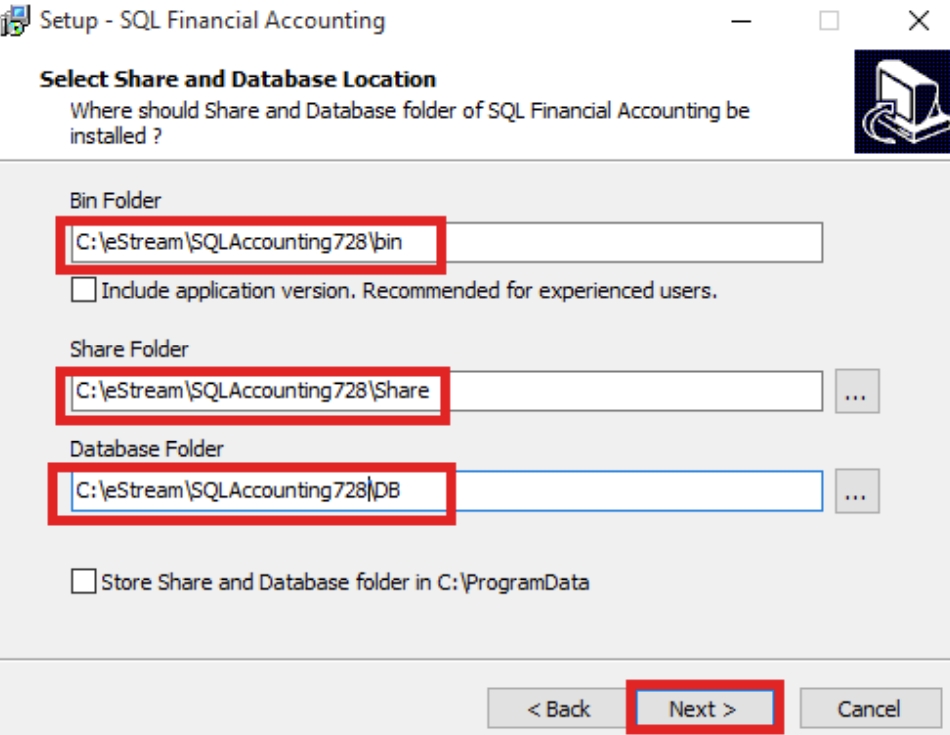The height and width of the screenshot is (735, 950).
Task: Click the Bin Folder label
Action: pyautogui.click(x=115, y=200)
